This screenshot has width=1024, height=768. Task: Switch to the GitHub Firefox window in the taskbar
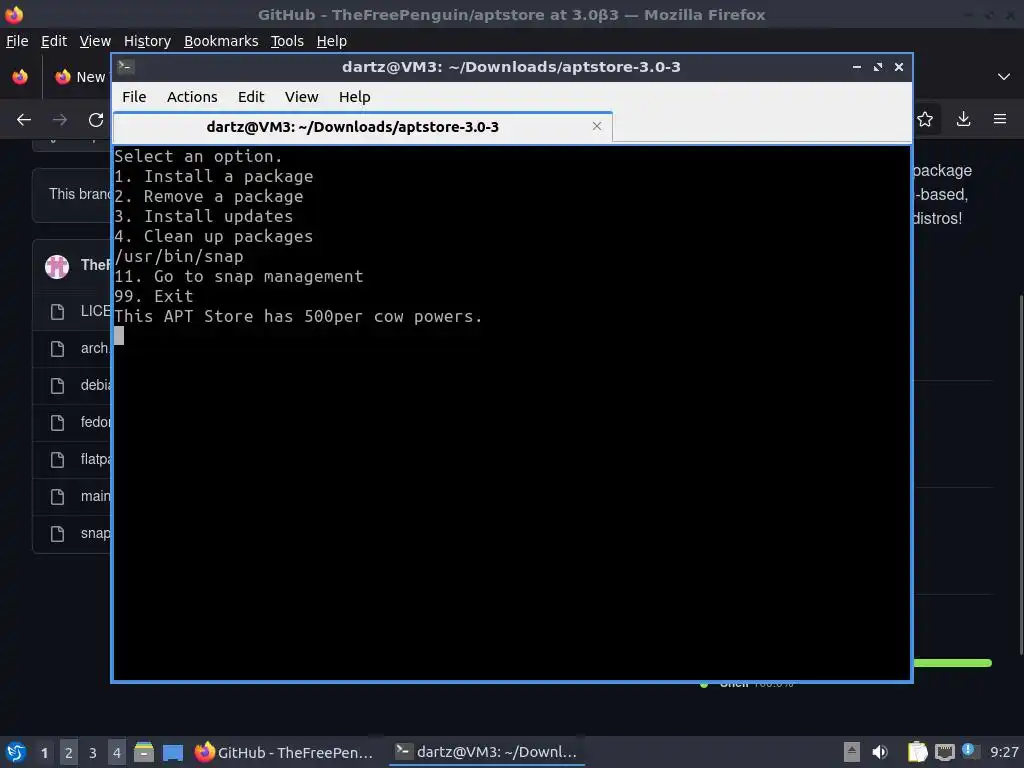click(x=285, y=752)
